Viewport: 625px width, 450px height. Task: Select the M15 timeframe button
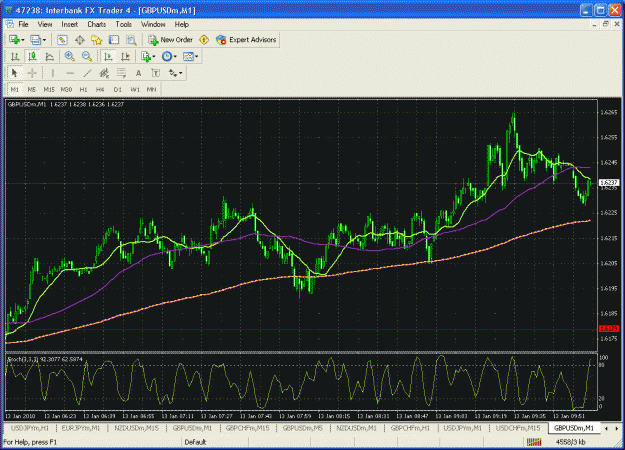point(49,89)
